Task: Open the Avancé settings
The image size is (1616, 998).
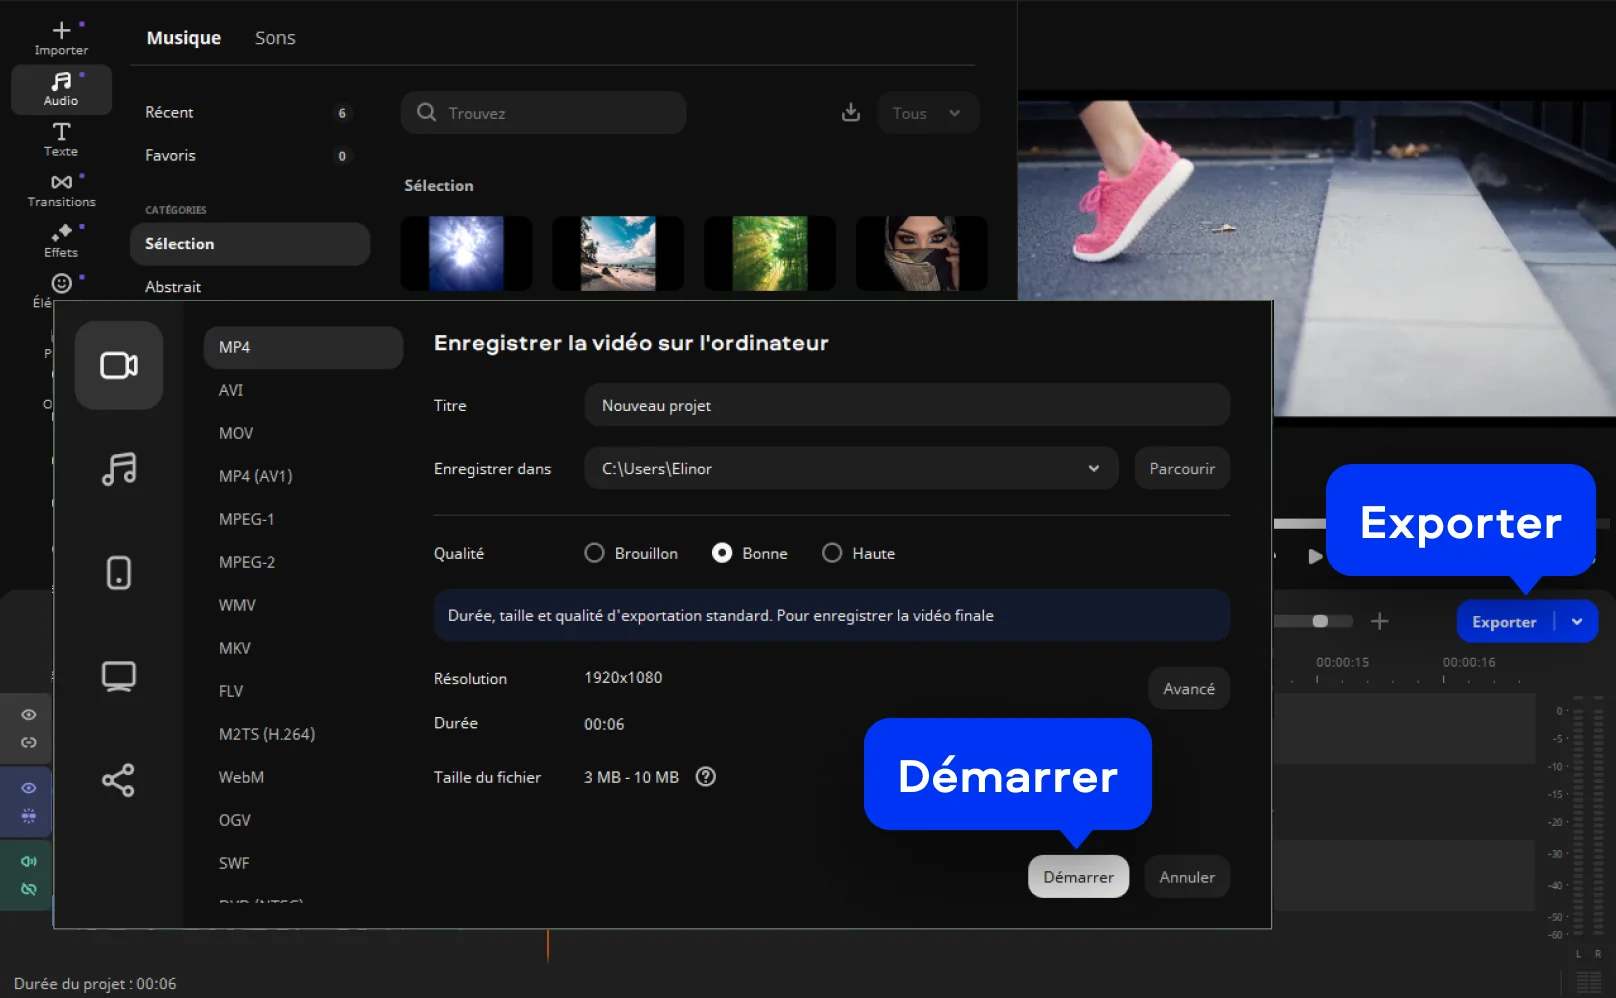Action: (x=1189, y=689)
